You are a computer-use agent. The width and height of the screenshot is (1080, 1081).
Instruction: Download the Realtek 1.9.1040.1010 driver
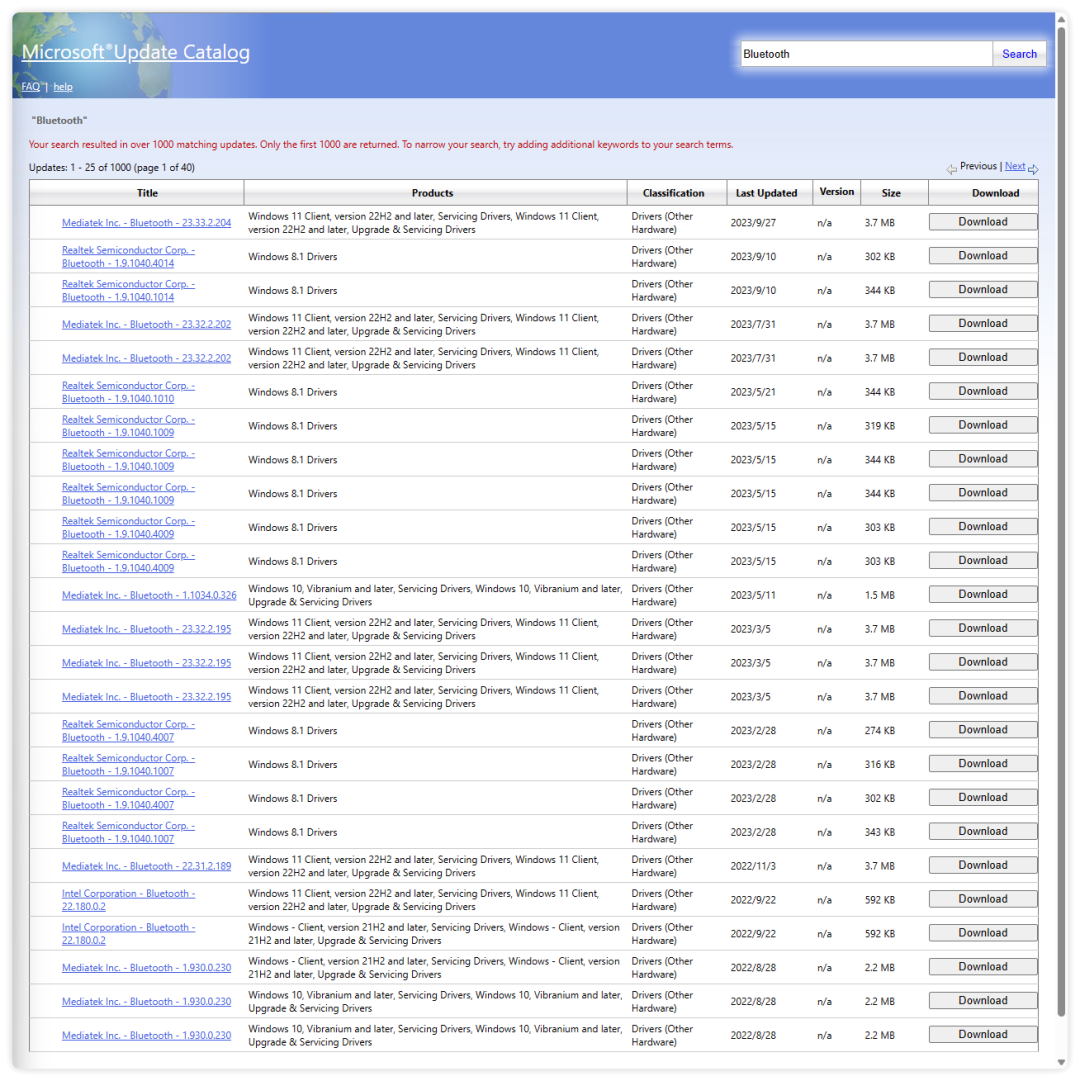point(982,391)
